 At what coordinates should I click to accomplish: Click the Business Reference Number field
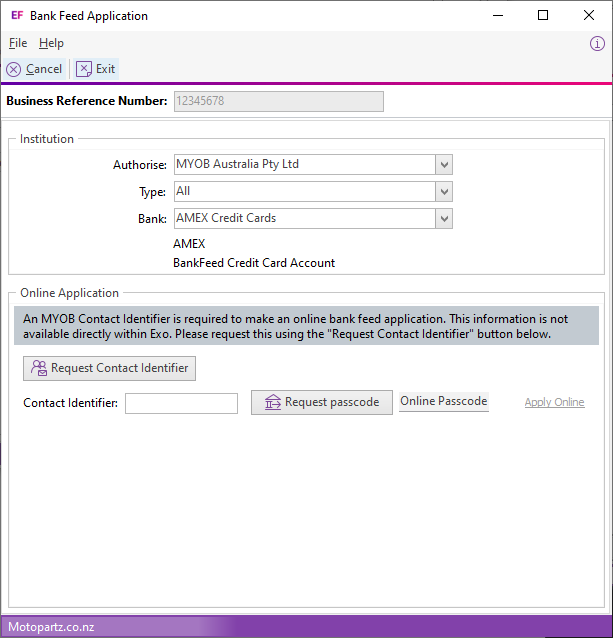[x=279, y=101]
